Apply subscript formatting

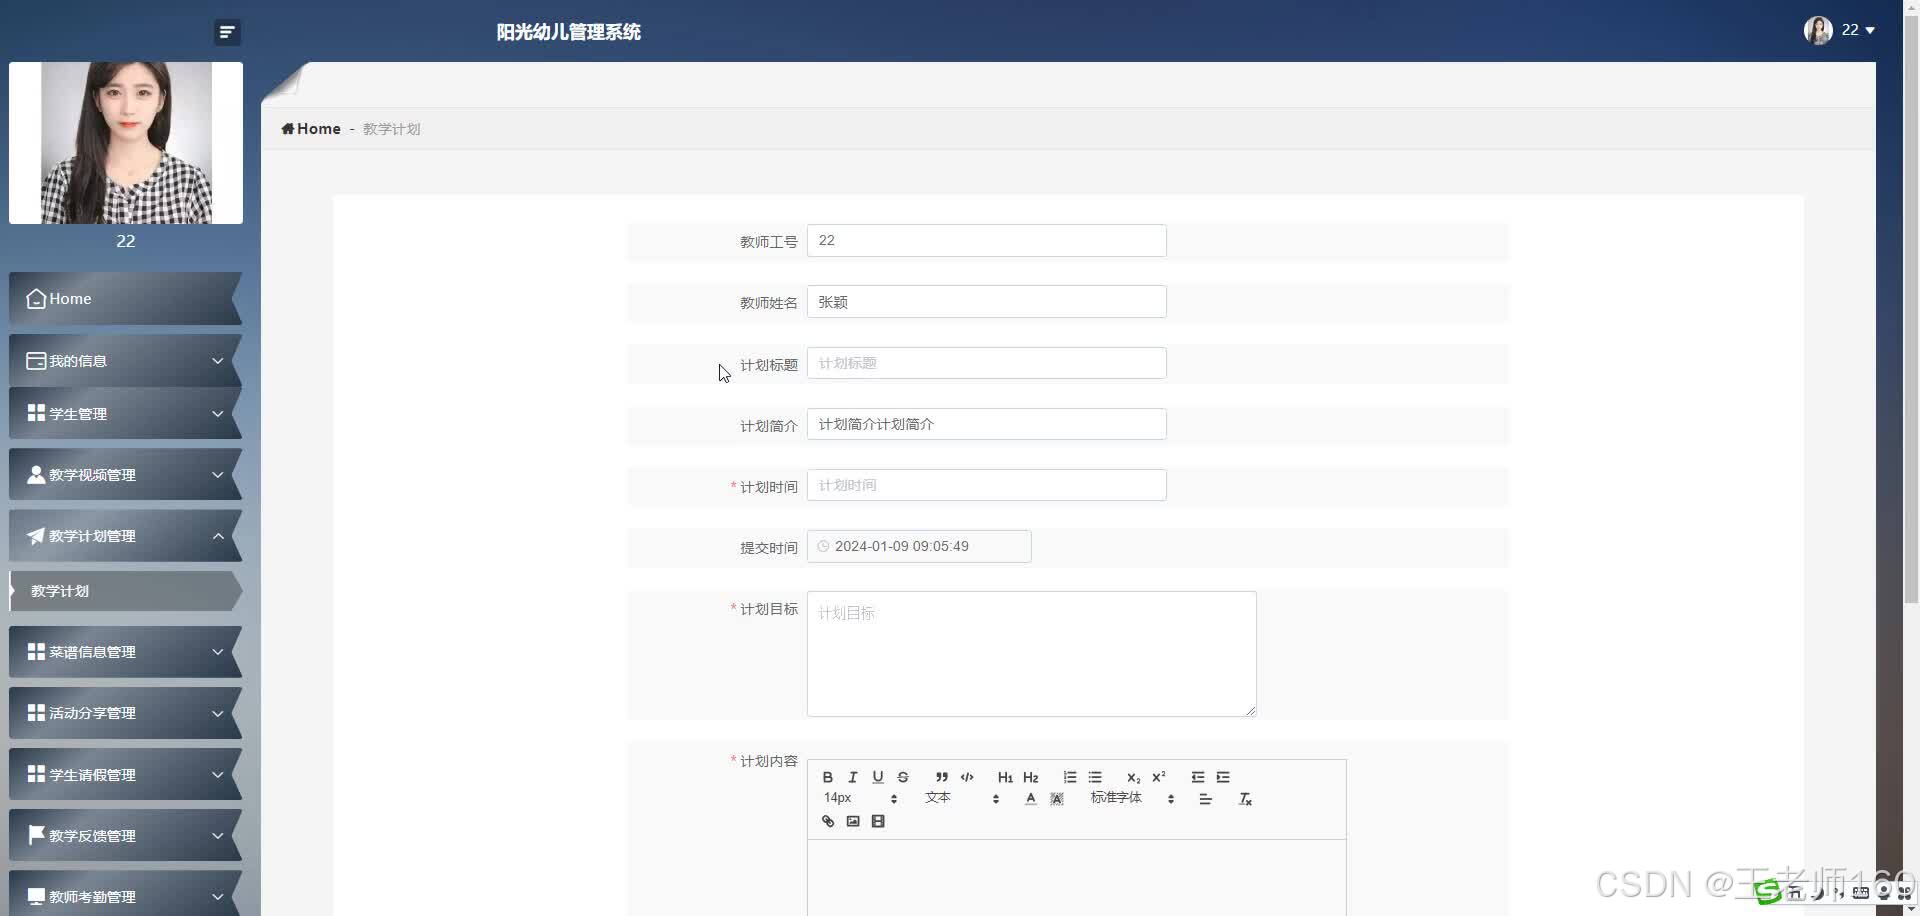coord(1133,777)
